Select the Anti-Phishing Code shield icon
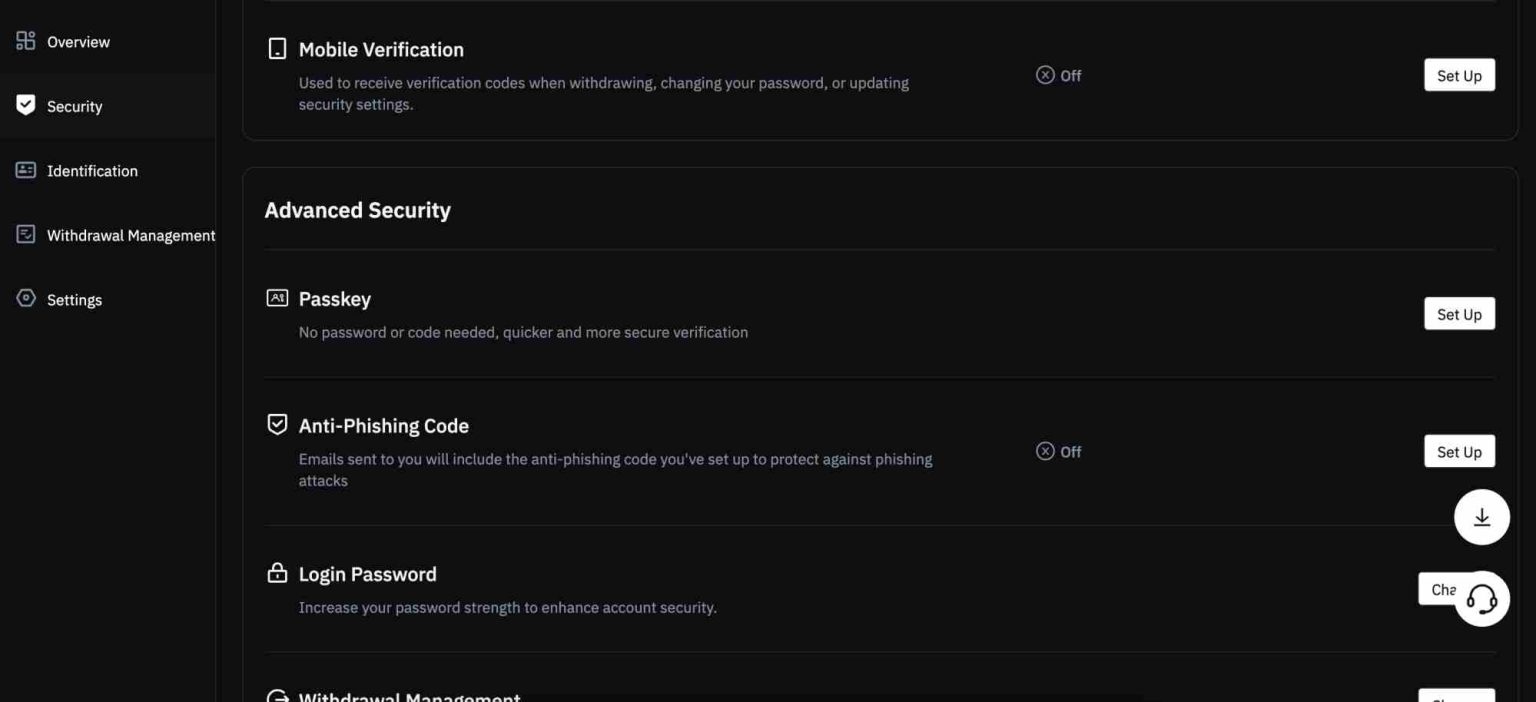The image size is (1536, 702). click(276, 423)
